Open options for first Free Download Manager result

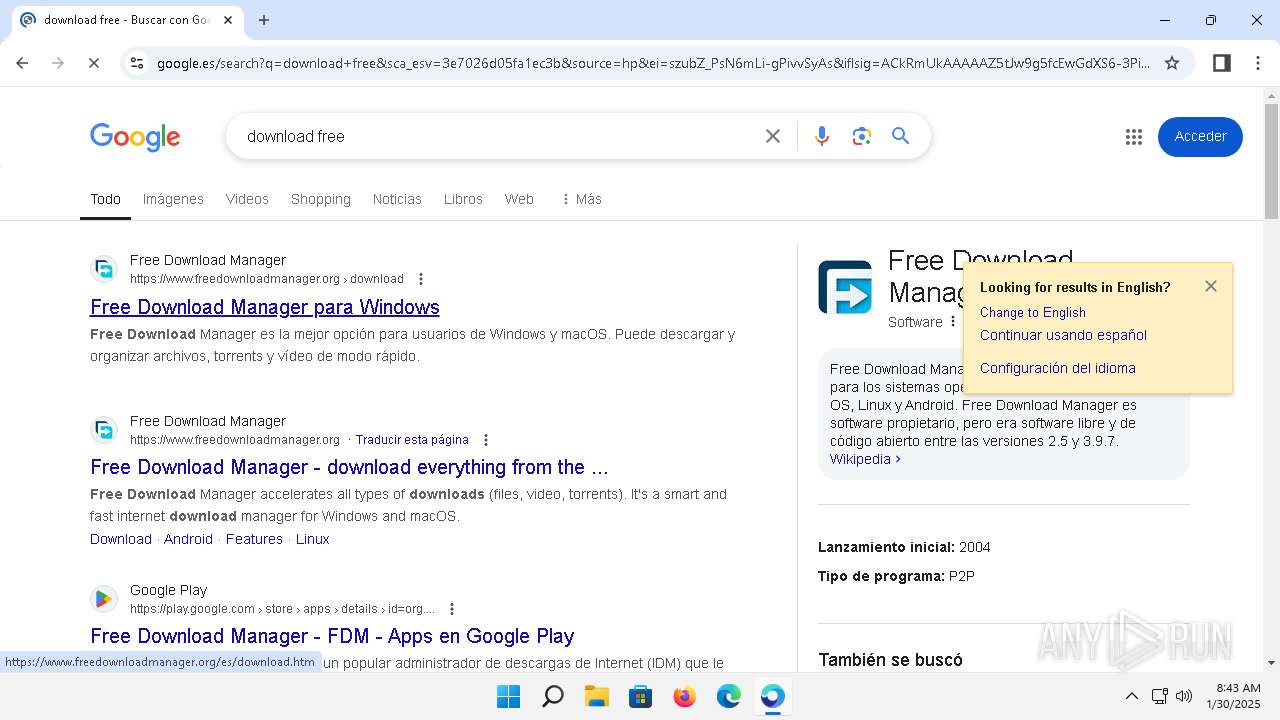click(x=421, y=279)
